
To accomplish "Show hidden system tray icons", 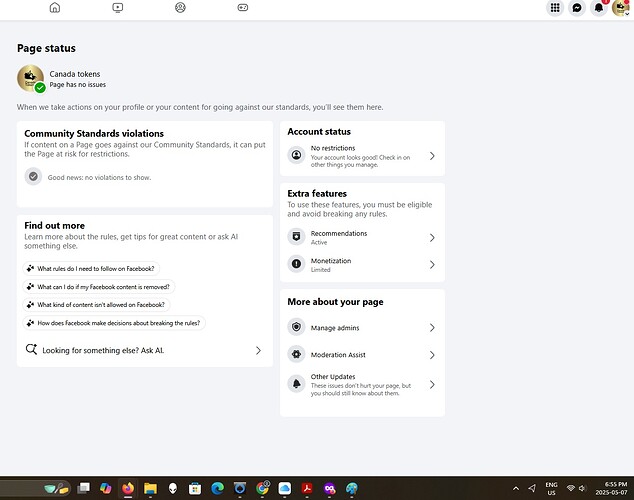I will click(x=516, y=488).
